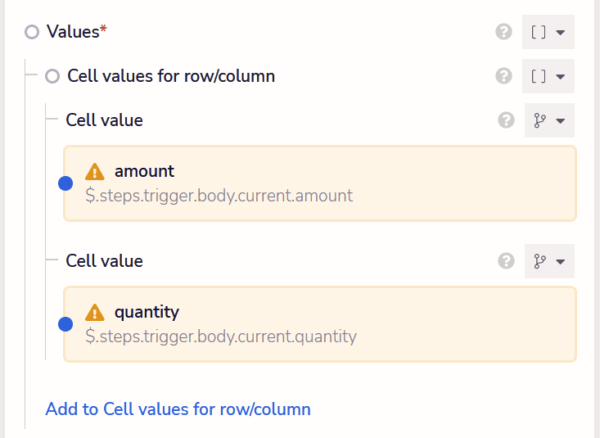The height and width of the screenshot is (438, 600).
Task: Select Cell values for row/column radio circle
Action: coord(52,76)
